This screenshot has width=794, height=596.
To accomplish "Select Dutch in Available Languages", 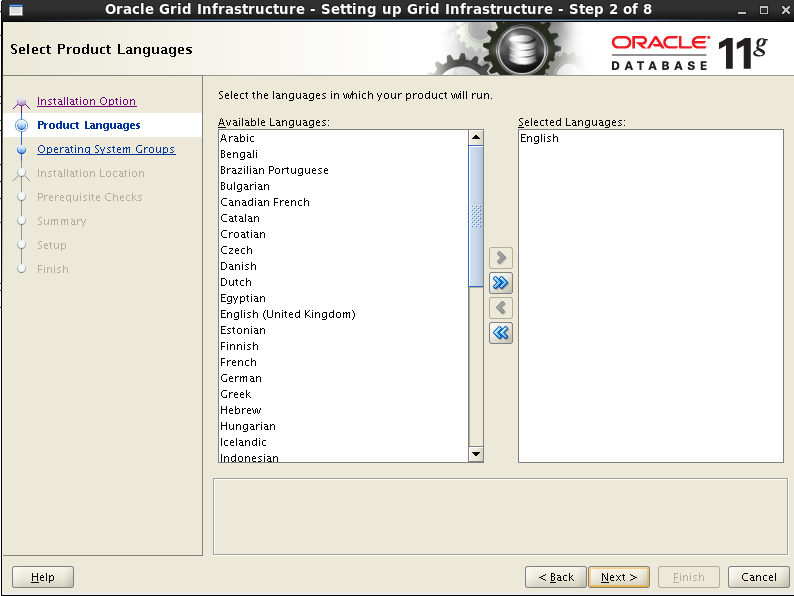I will coord(344,282).
